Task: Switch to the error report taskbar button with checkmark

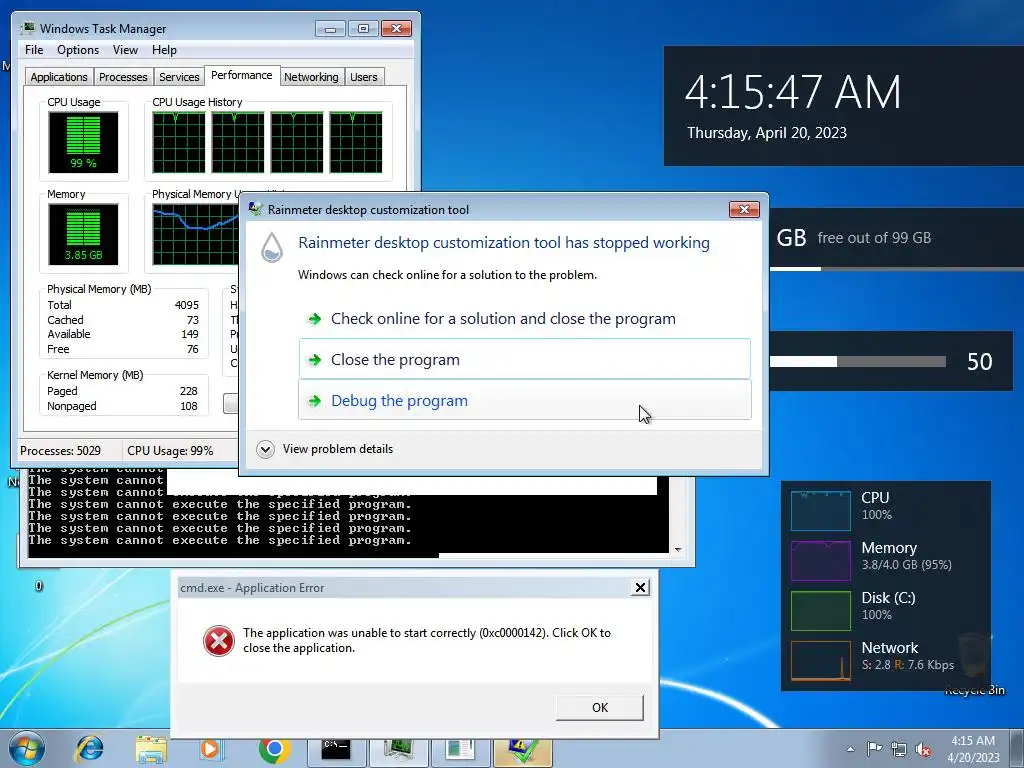Action: tap(523, 750)
